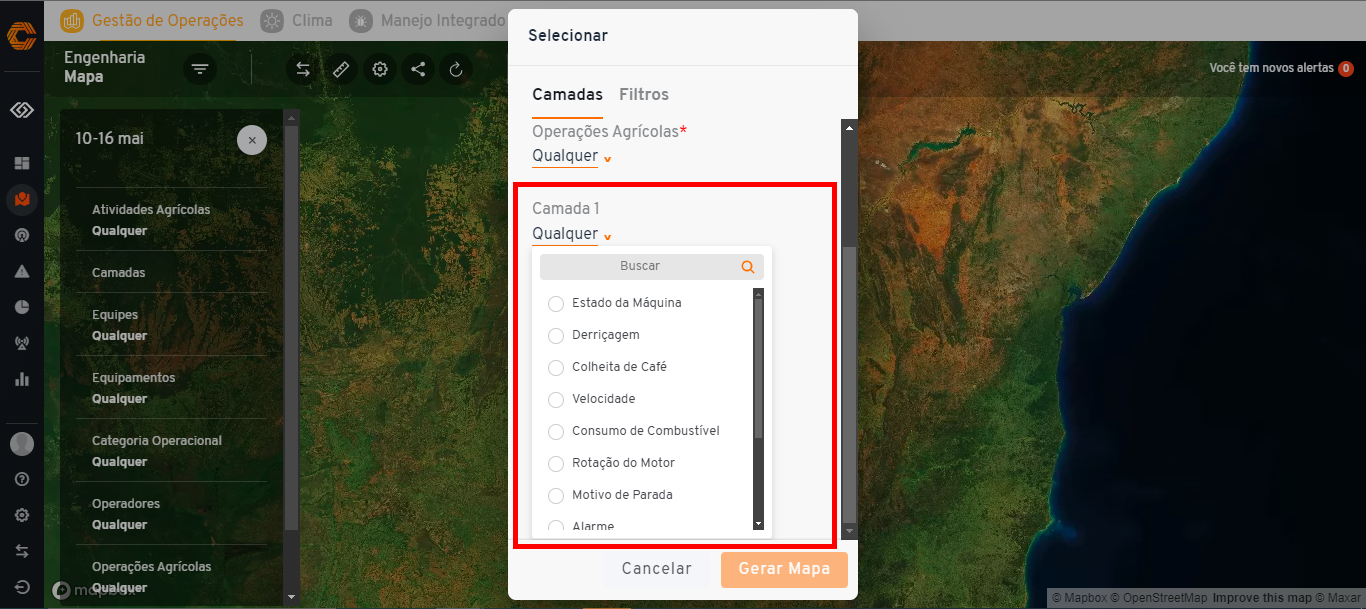The width and height of the screenshot is (1366, 609).
Task: Select the Motivo de Parada radio option
Action: coord(556,495)
